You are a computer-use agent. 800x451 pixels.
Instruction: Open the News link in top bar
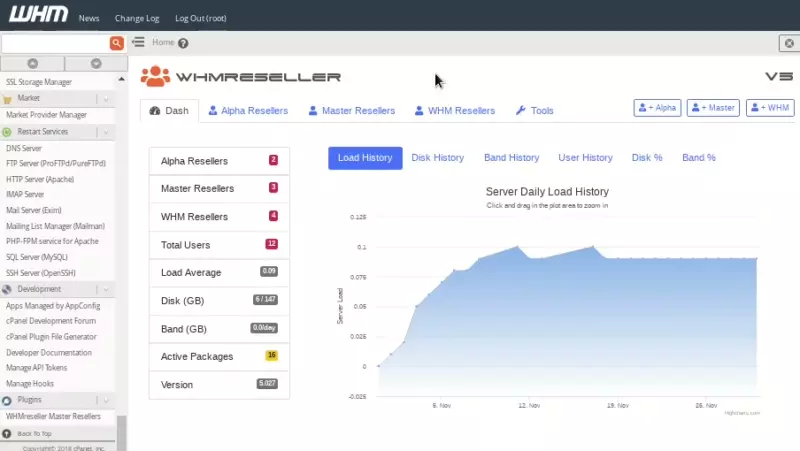pos(89,18)
